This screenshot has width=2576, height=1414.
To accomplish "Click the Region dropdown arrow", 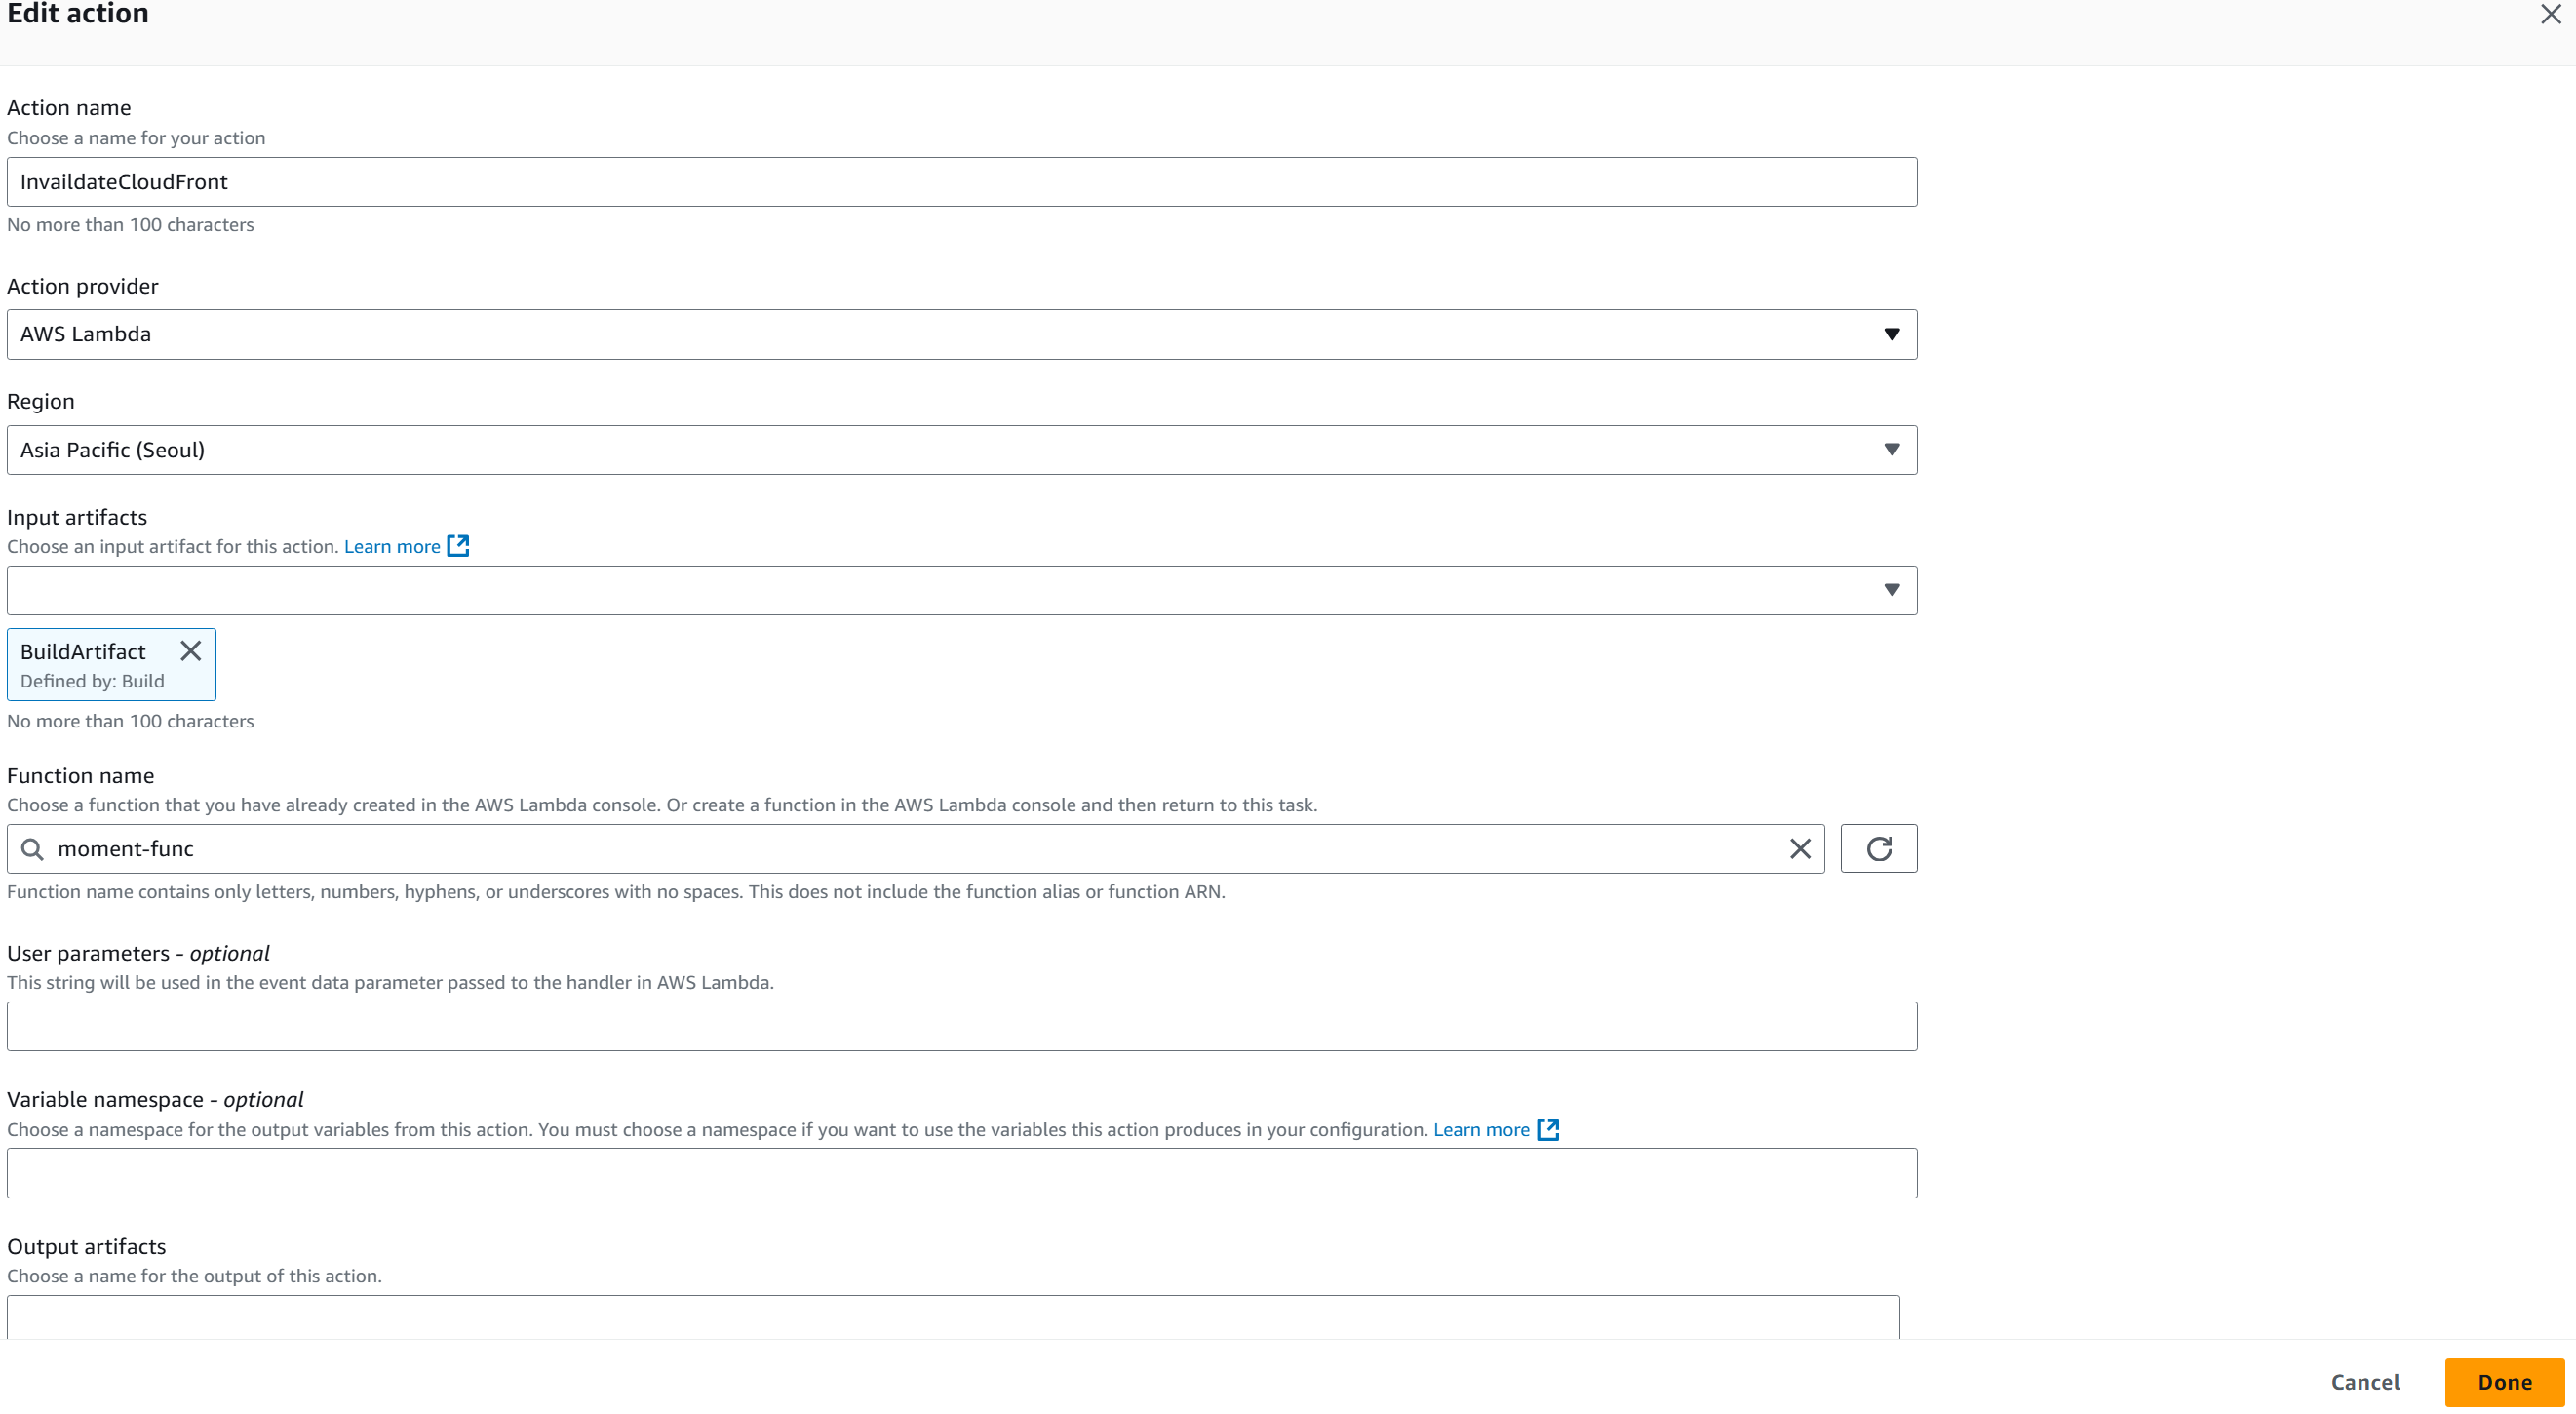I will [1891, 450].
